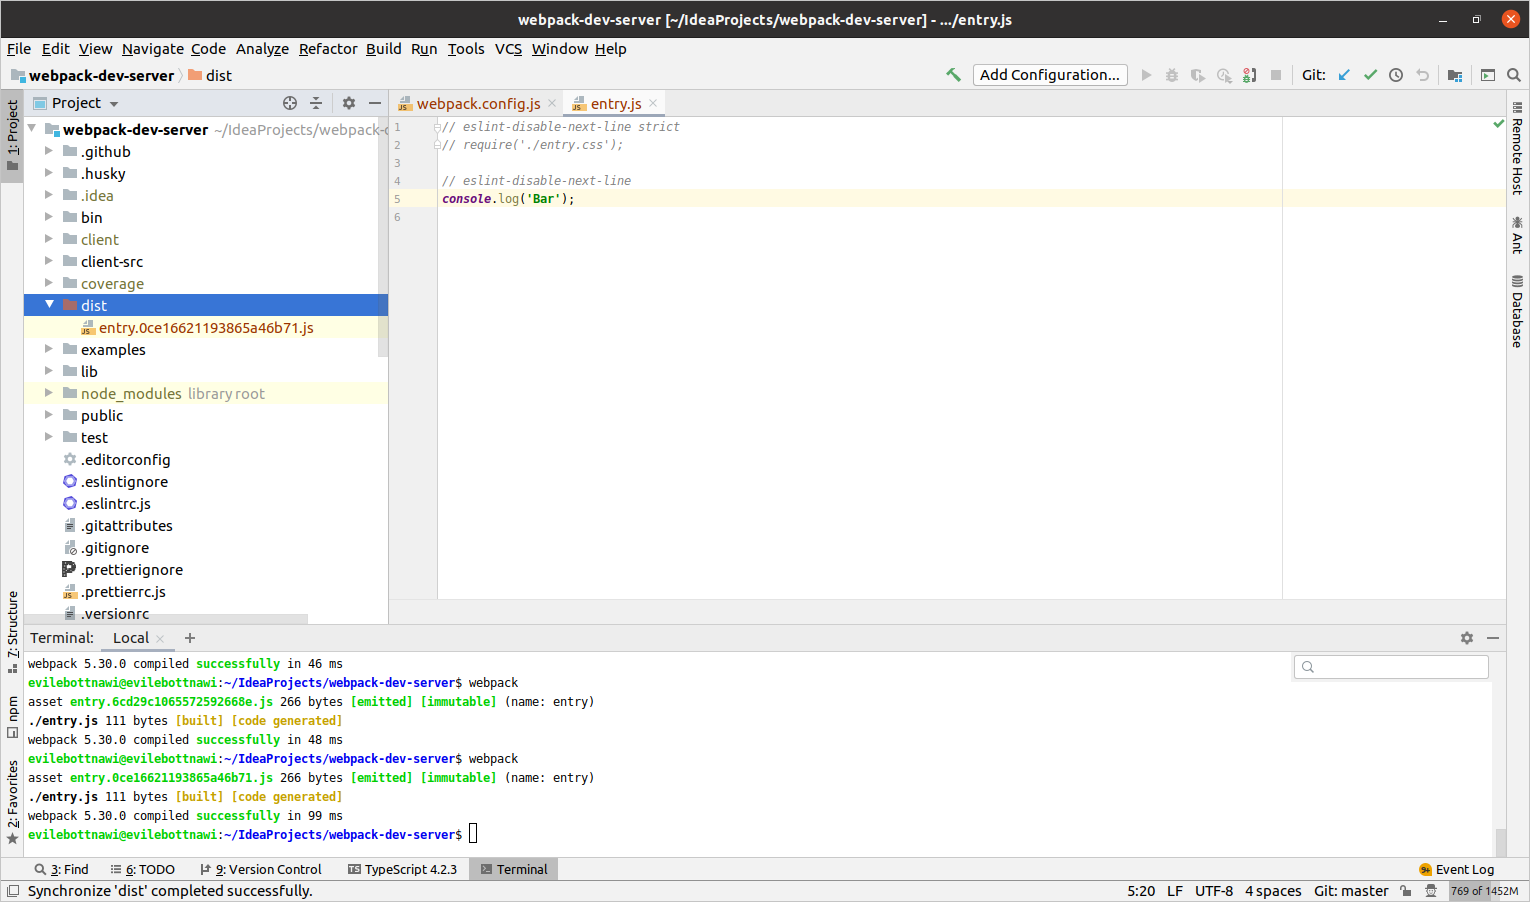Click Add Configuration... button
This screenshot has width=1530, height=902.
click(x=1050, y=75)
